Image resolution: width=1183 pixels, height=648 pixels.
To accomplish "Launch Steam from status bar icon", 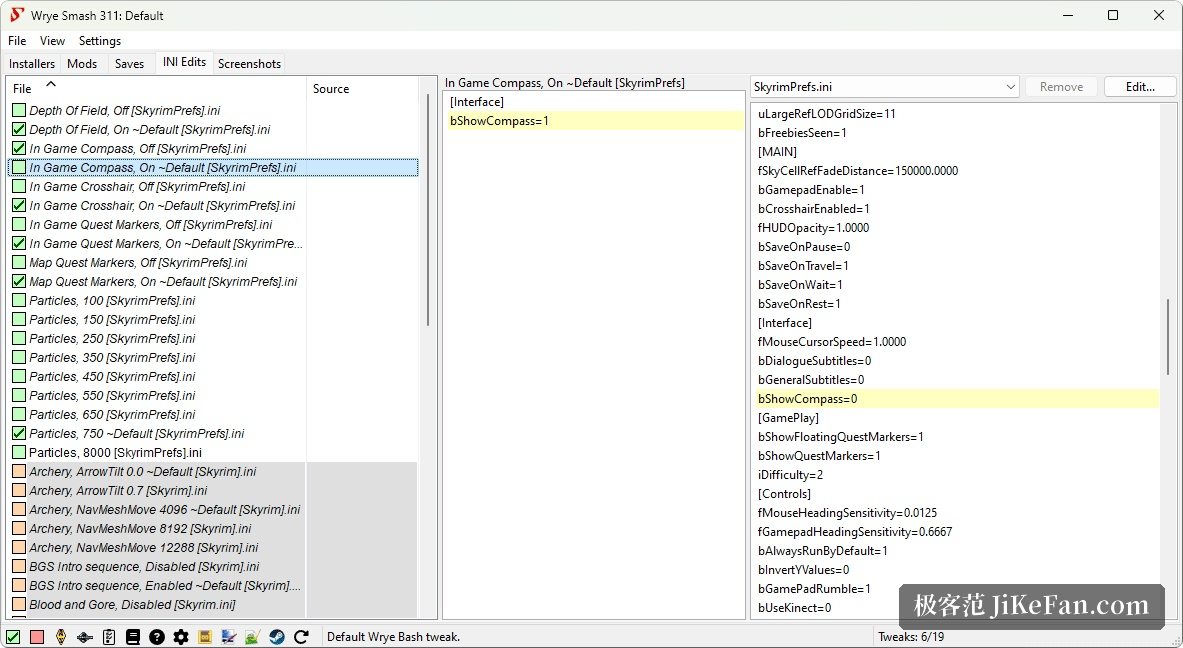I will tap(277, 637).
